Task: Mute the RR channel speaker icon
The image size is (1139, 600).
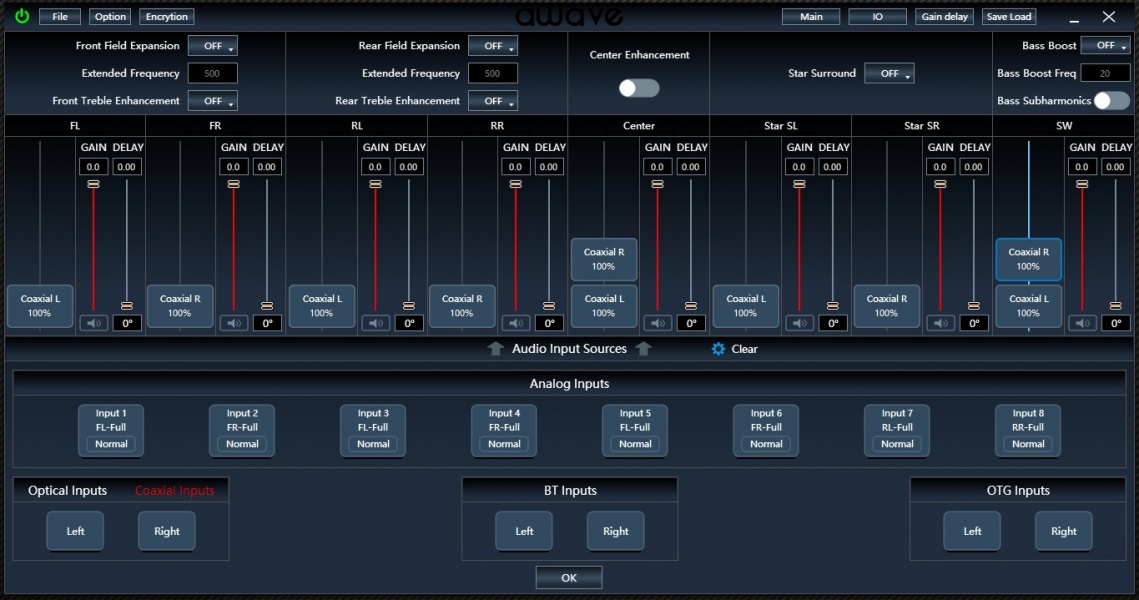Action: (x=516, y=323)
